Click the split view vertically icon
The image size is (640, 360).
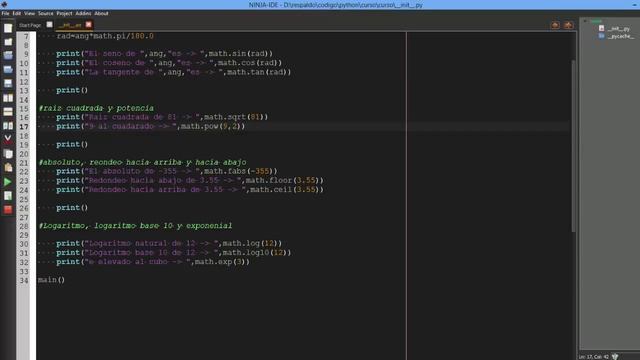(x=8, y=98)
